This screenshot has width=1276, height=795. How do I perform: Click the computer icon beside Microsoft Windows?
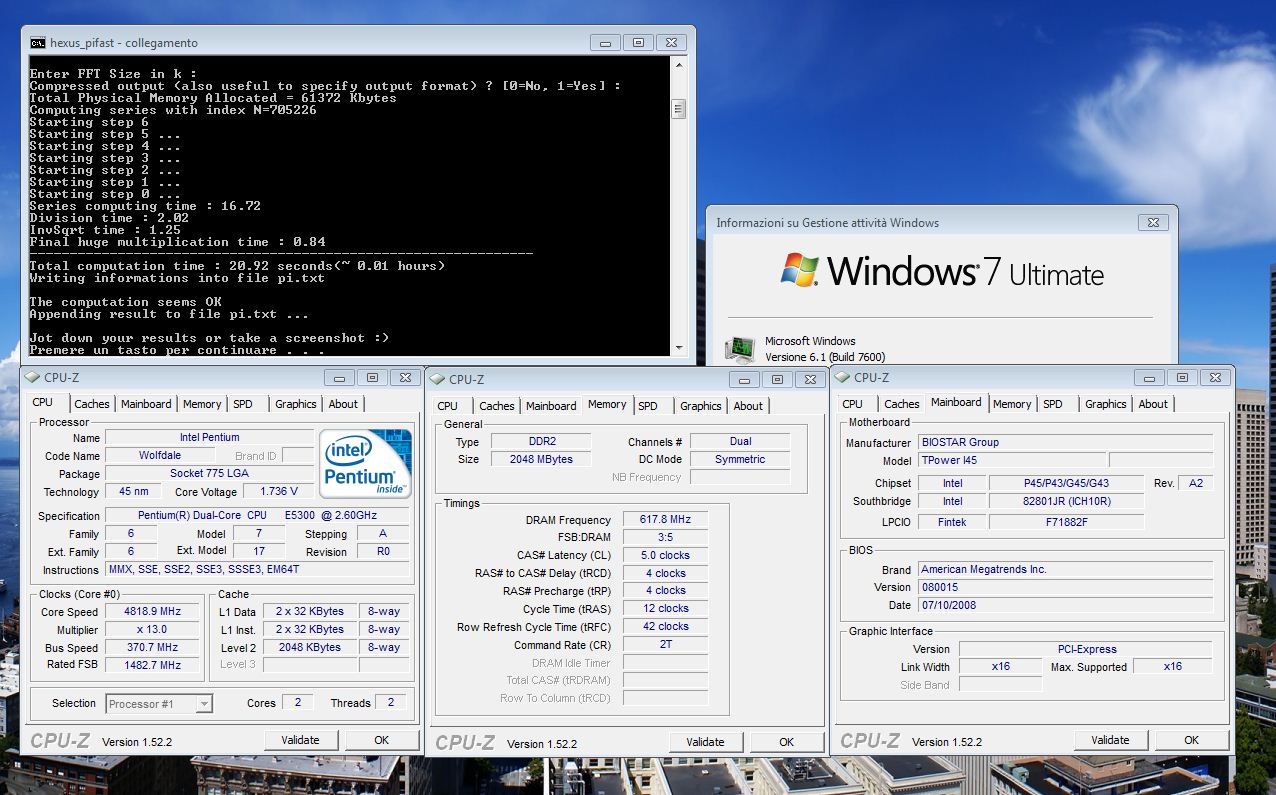(740, 349)
